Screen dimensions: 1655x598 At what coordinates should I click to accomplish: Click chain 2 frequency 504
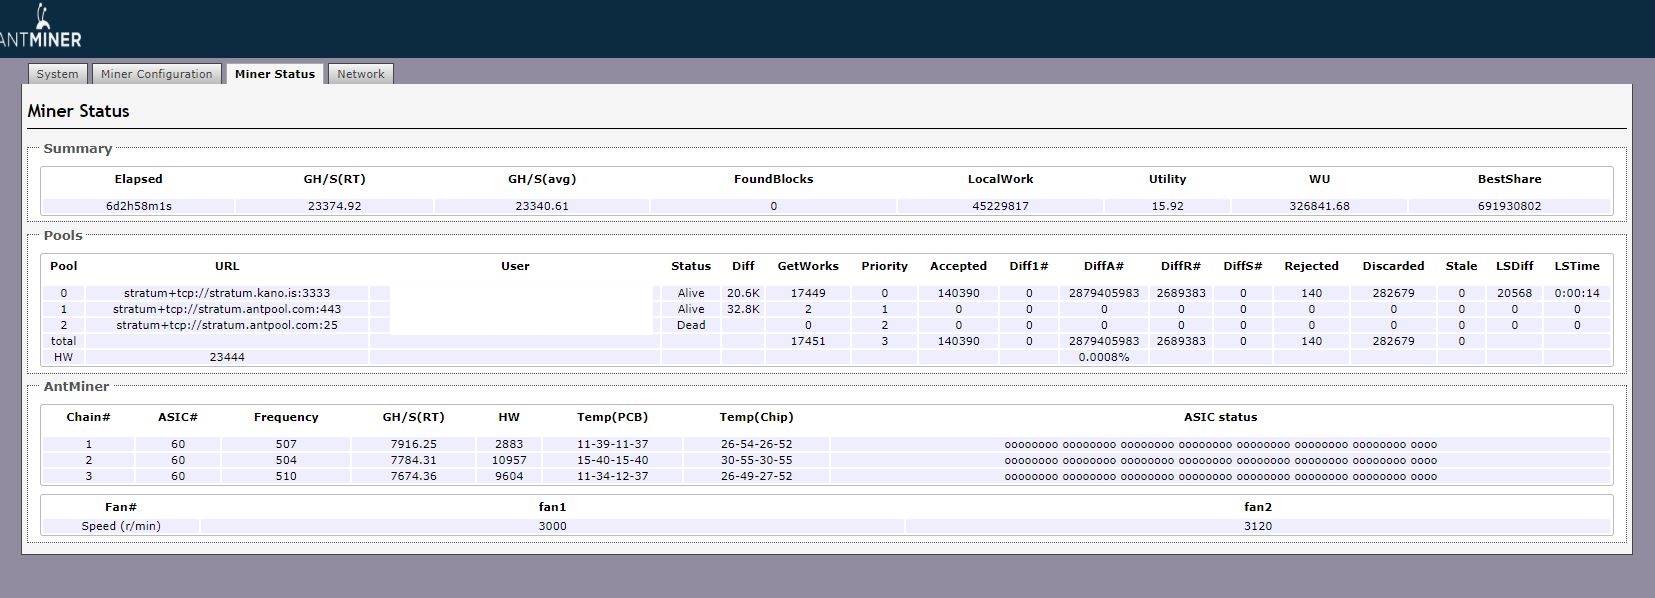(x=286, y=460)
